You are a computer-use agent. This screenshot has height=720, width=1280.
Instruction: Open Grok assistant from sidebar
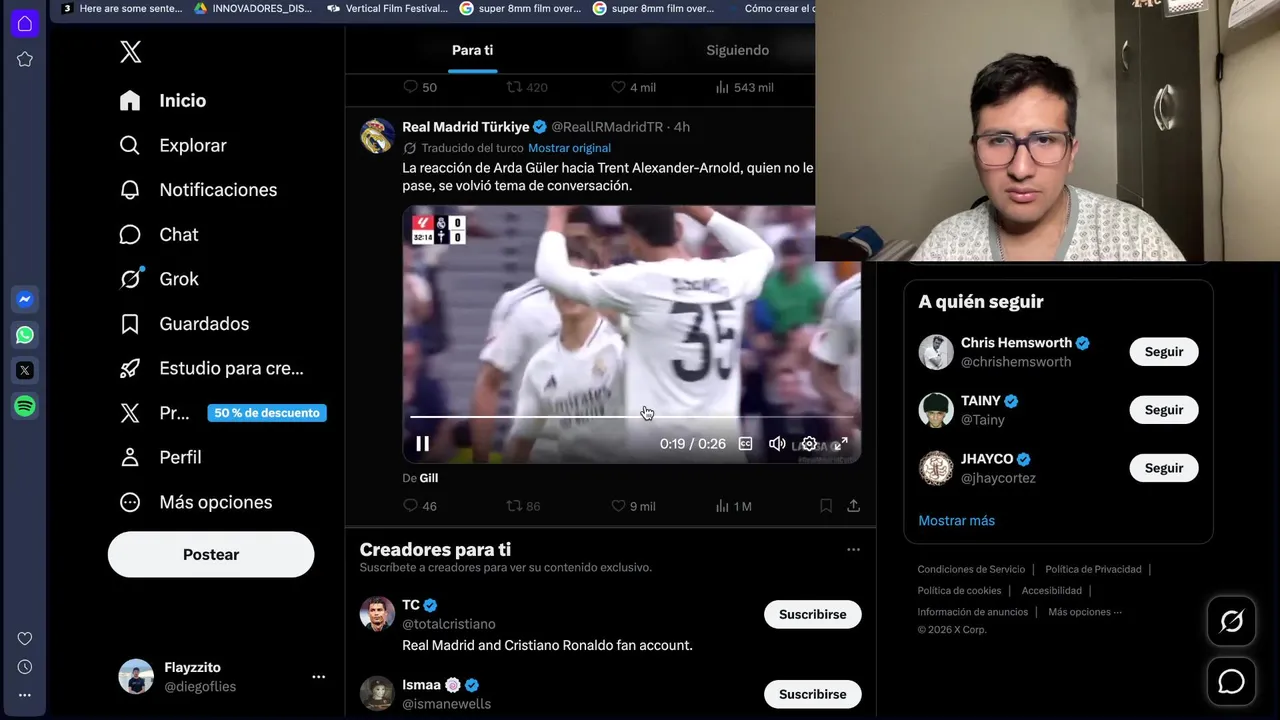[x=159, y=279]
